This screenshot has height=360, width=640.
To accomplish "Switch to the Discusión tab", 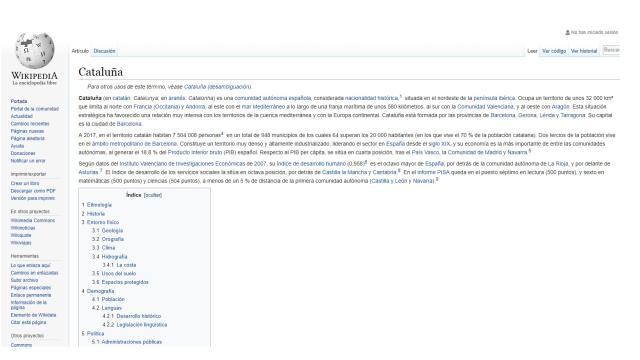I will point(104,51).
